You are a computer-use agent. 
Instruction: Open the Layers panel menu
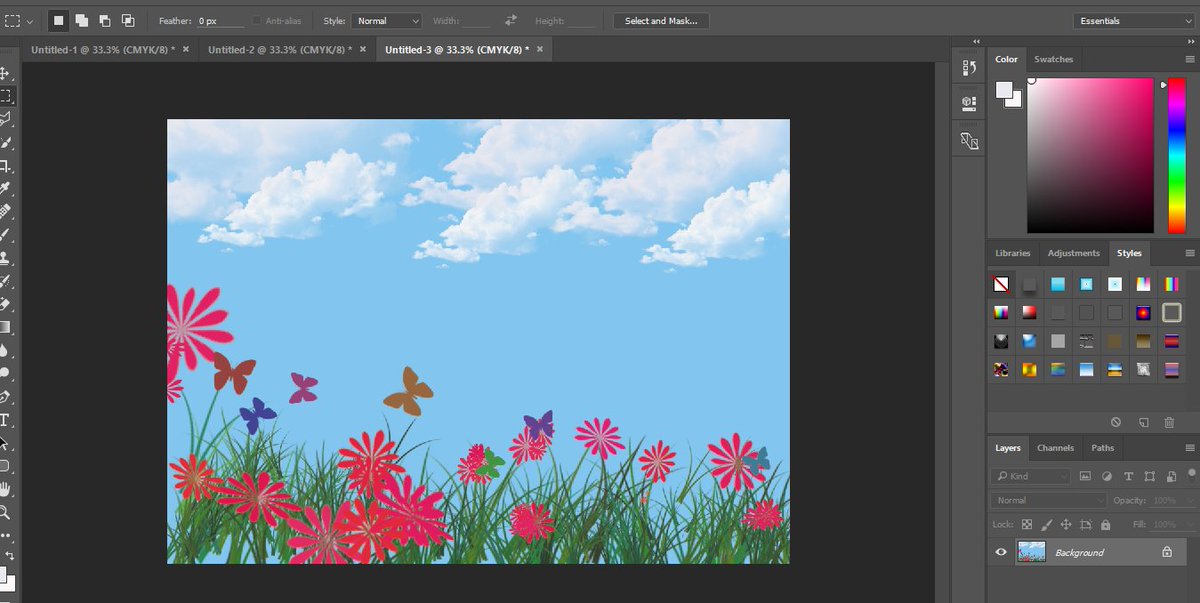(1190, 448)
